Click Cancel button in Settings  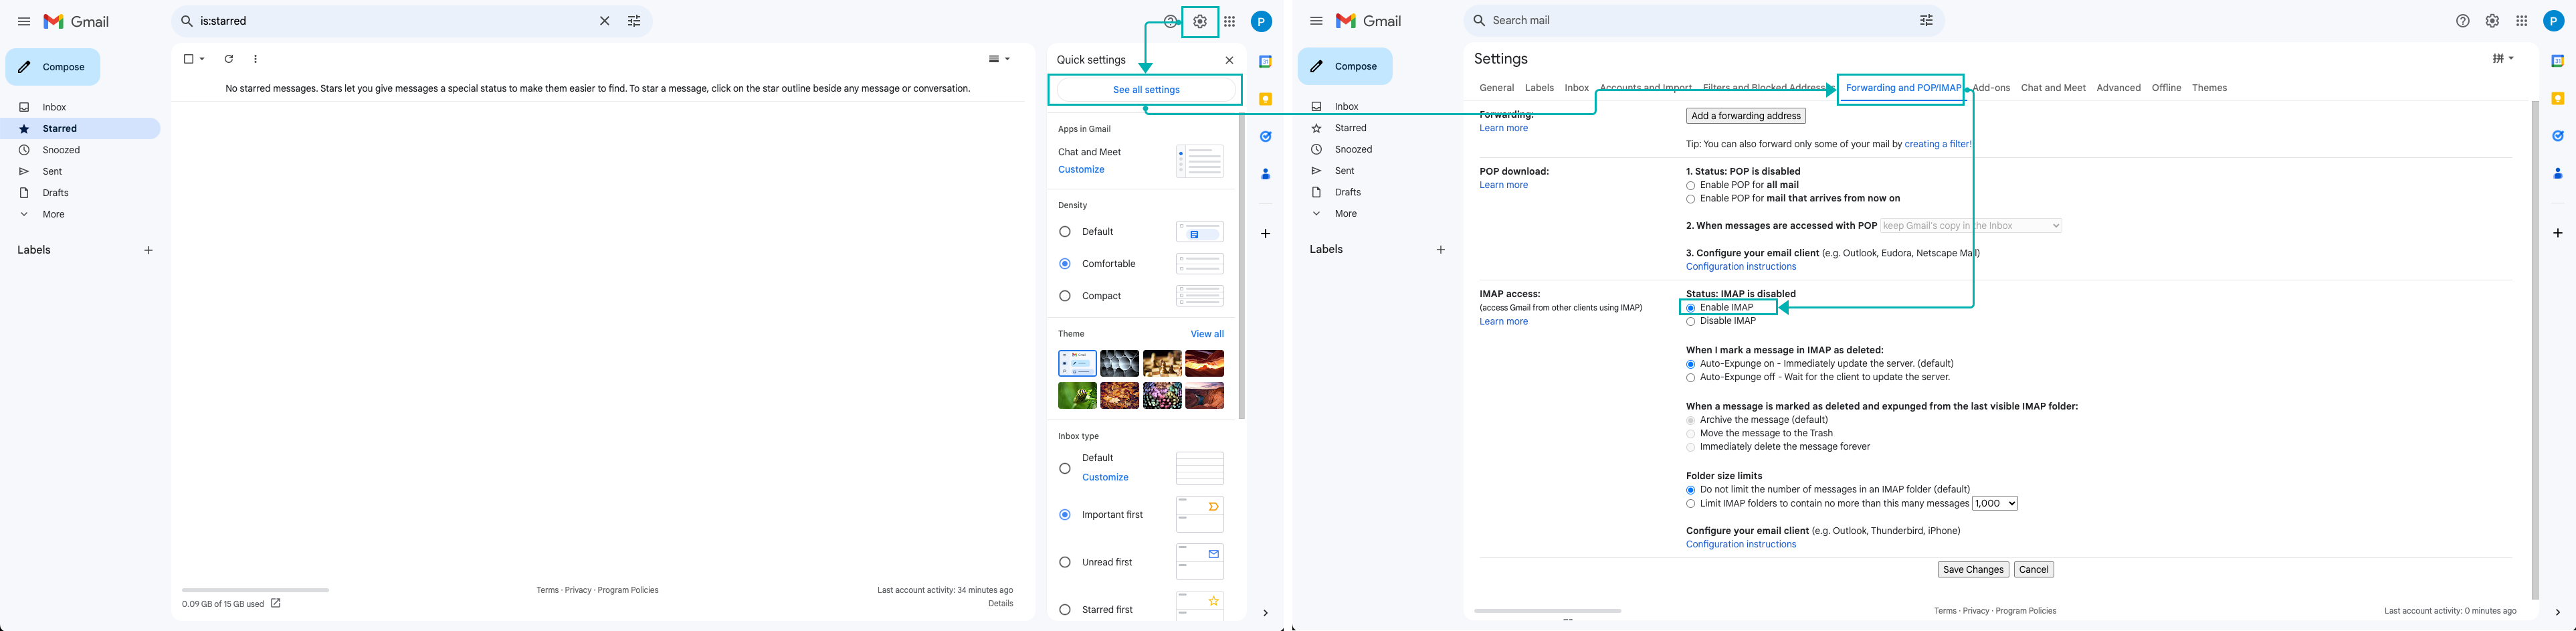[x=2033, y=570]
